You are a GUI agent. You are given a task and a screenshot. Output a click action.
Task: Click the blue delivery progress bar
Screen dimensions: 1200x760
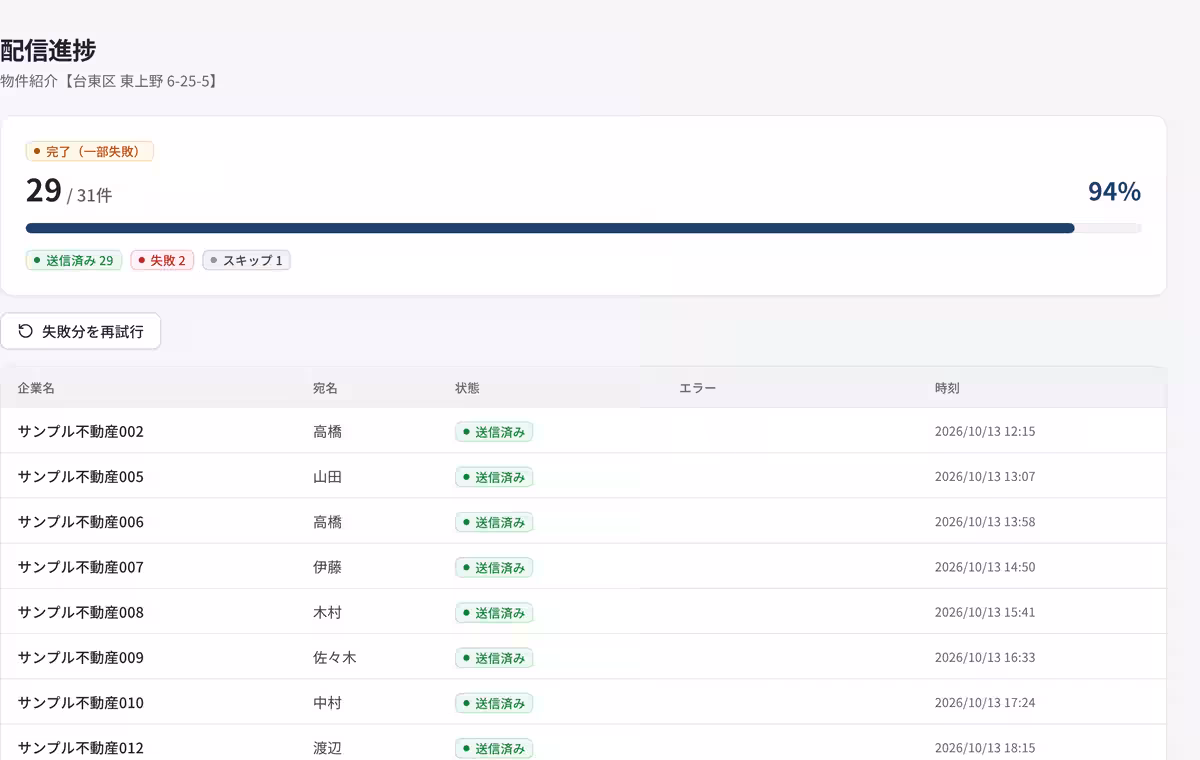tap(583, 228)
